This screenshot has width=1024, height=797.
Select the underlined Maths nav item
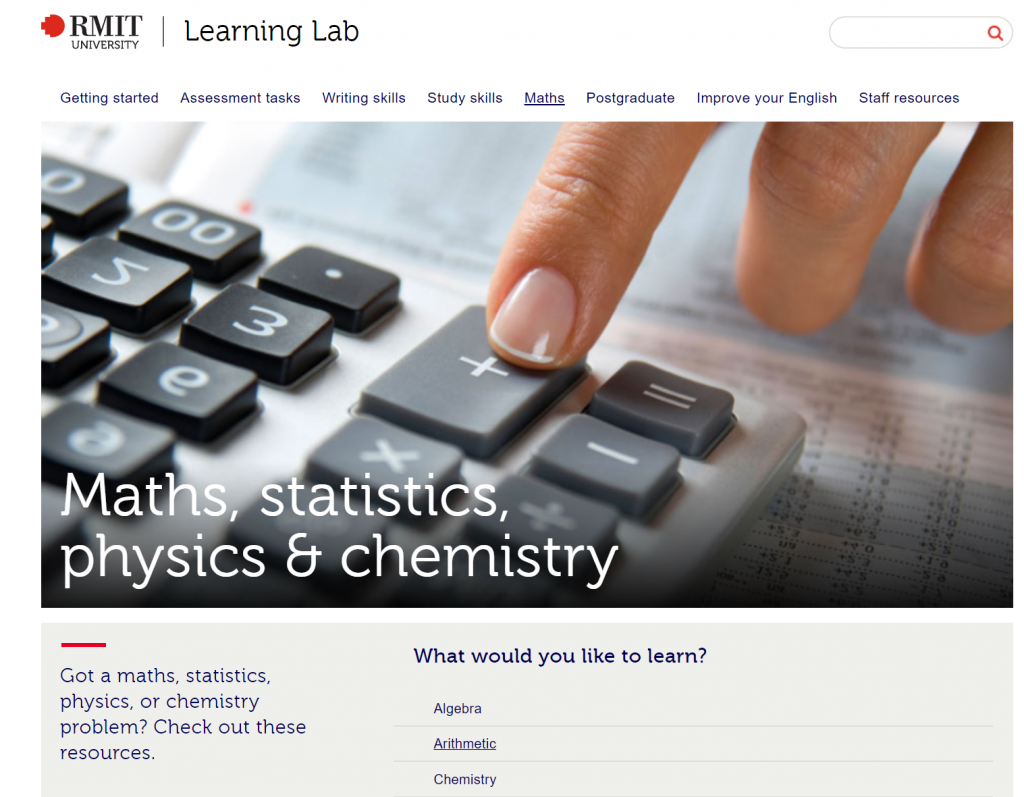(x=544, y=98)
